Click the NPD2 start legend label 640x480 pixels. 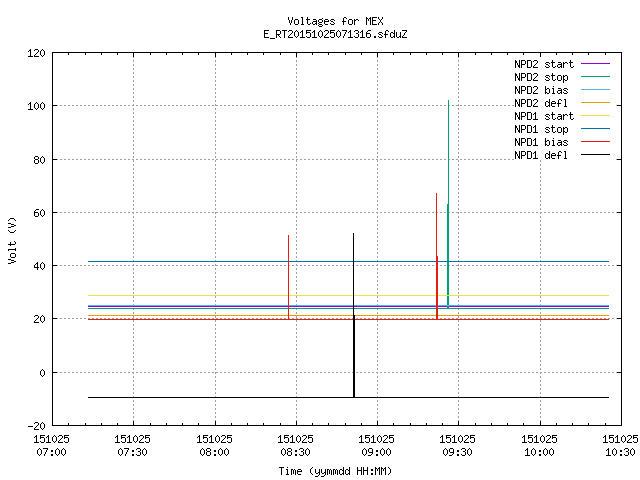point(544,64)
